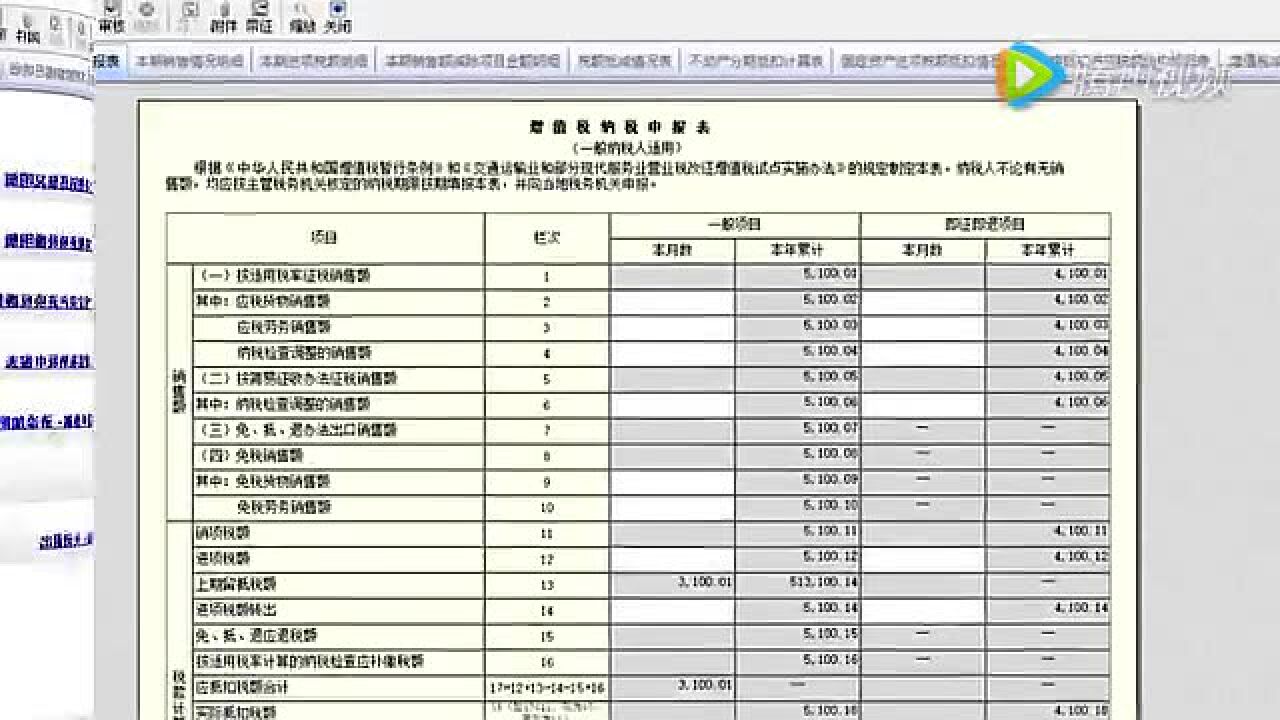Open the 不动产分期抵扣计算表 tab

pos(756,61)
